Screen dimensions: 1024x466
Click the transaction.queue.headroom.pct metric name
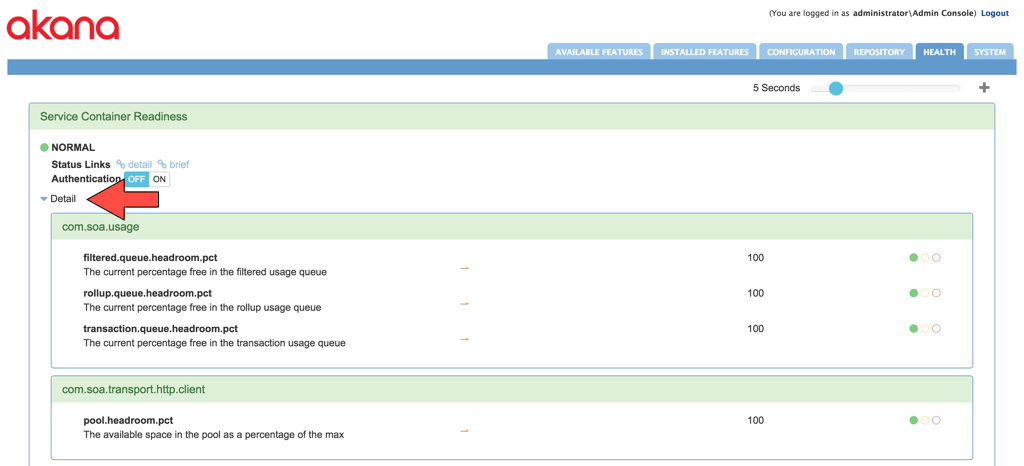click(161, 329)
